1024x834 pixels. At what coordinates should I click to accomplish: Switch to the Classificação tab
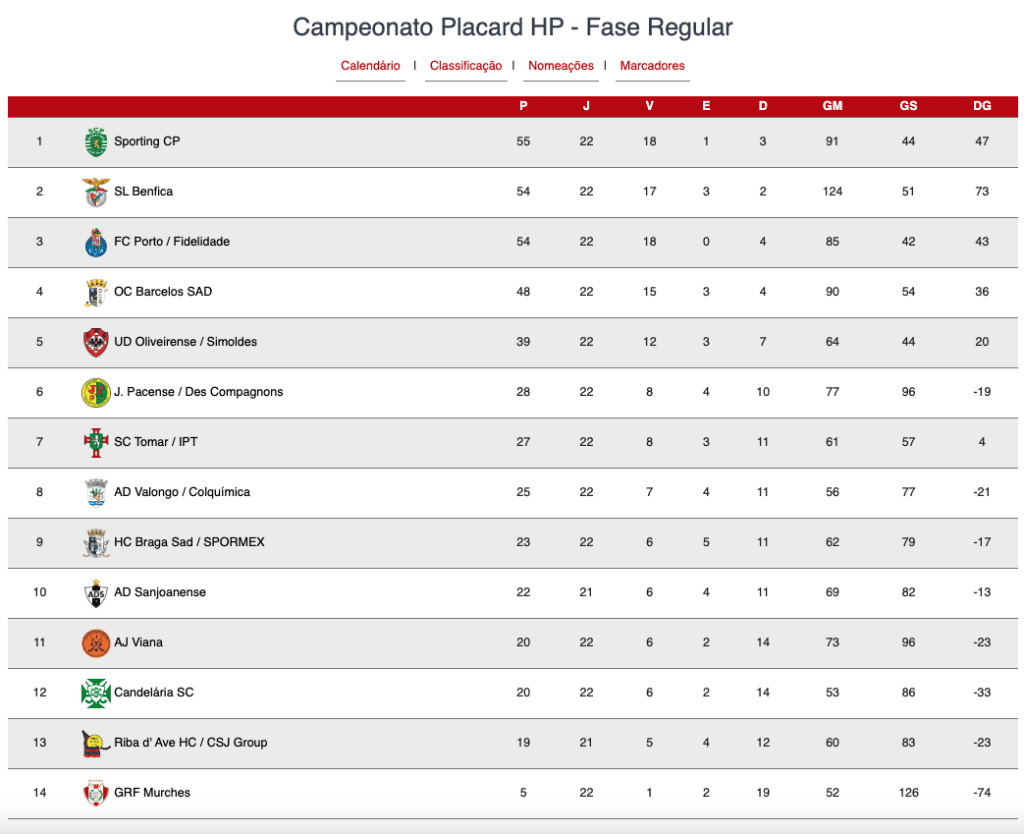point(466,66)
